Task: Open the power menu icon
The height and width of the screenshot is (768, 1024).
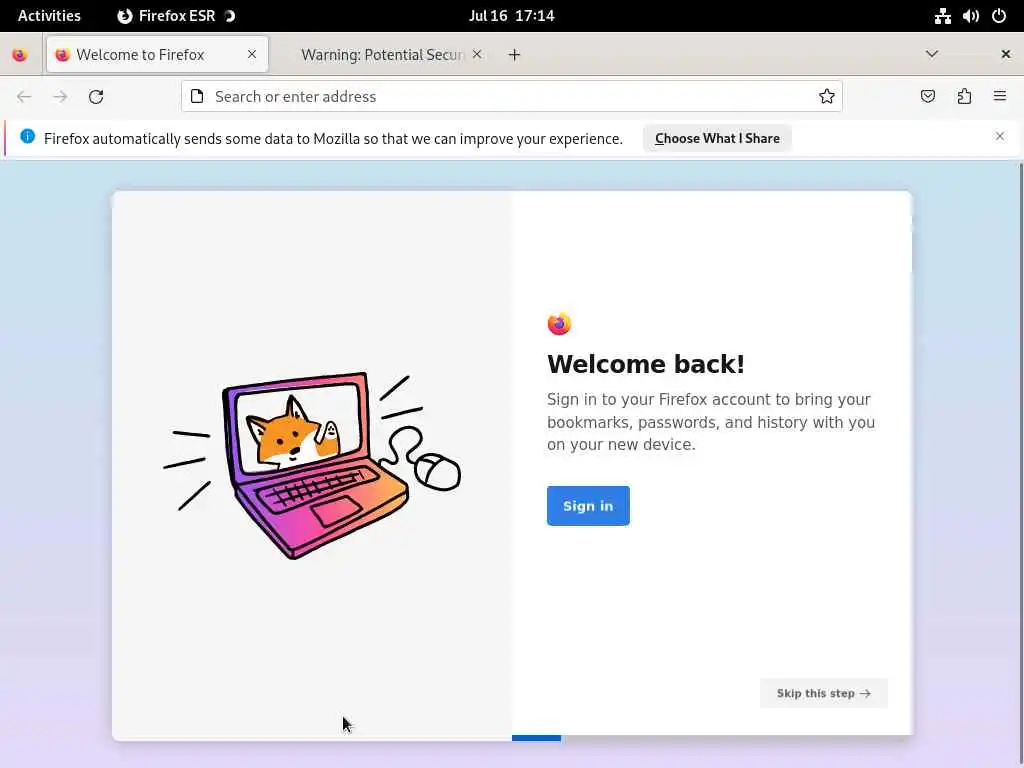Action: [x=999, y=16]
